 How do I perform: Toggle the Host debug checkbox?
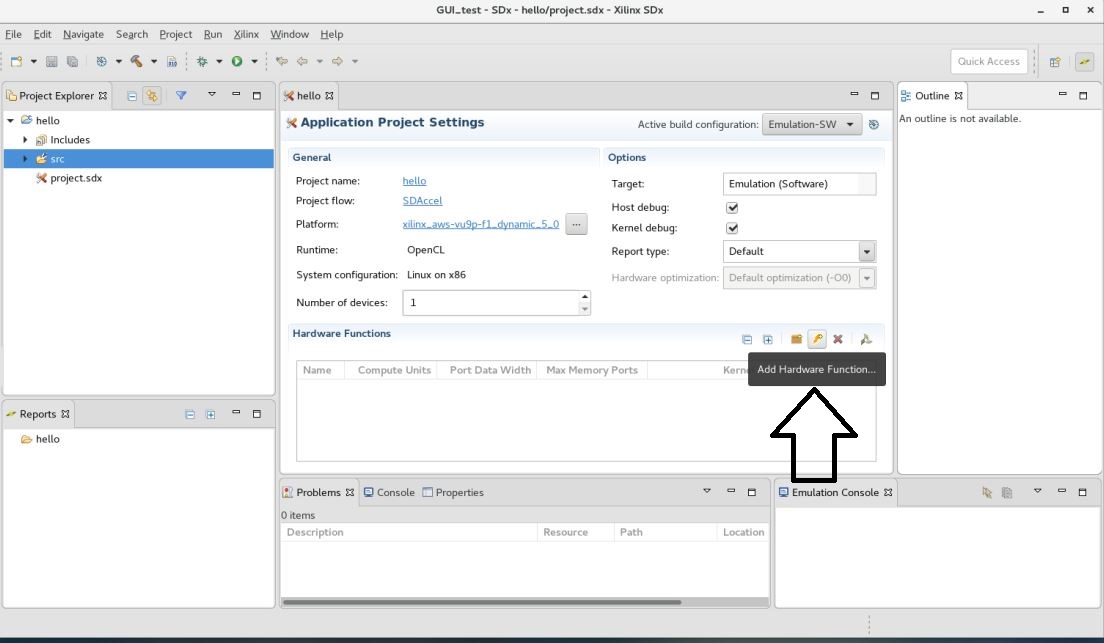732,208
